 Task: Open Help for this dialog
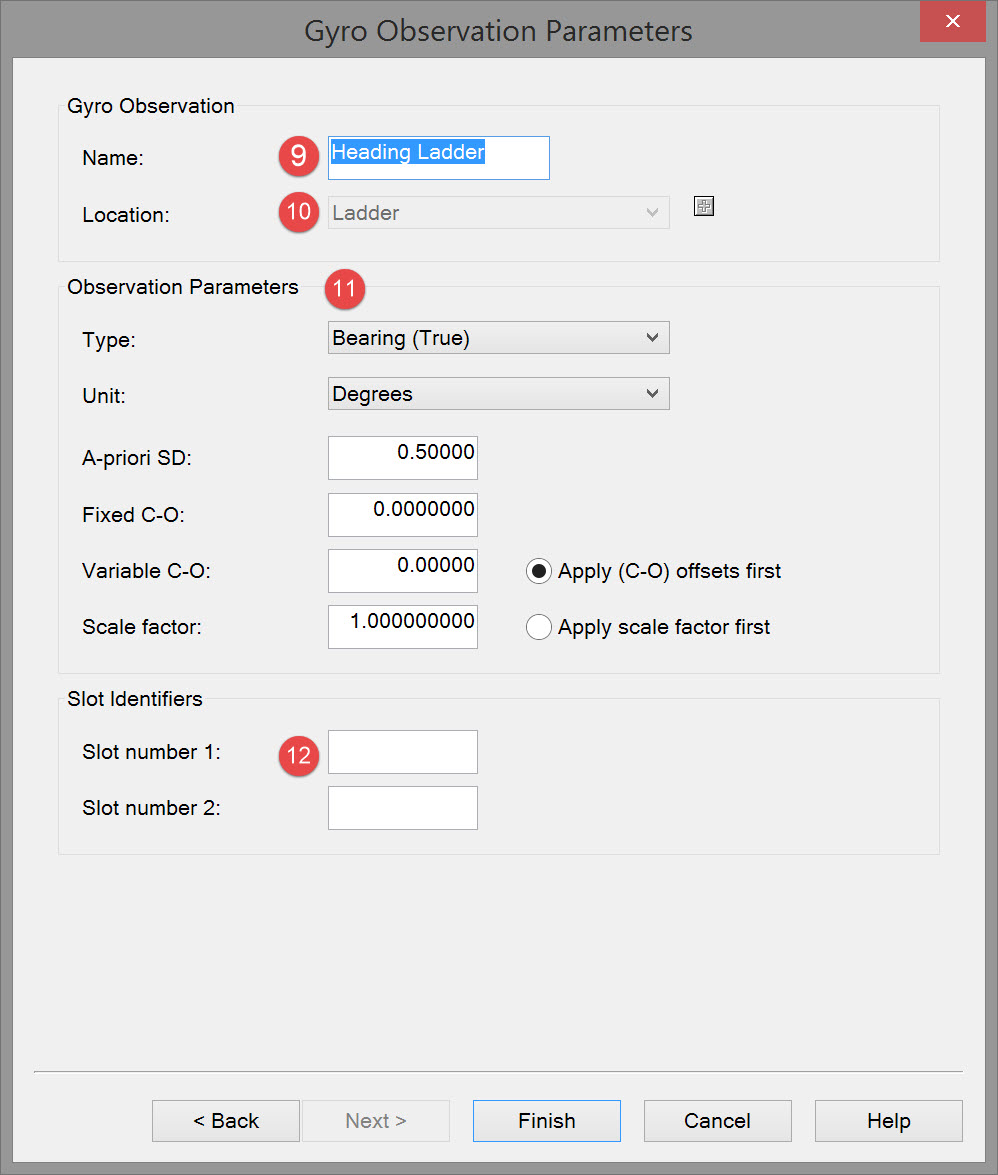click(x=888, y=1121)
